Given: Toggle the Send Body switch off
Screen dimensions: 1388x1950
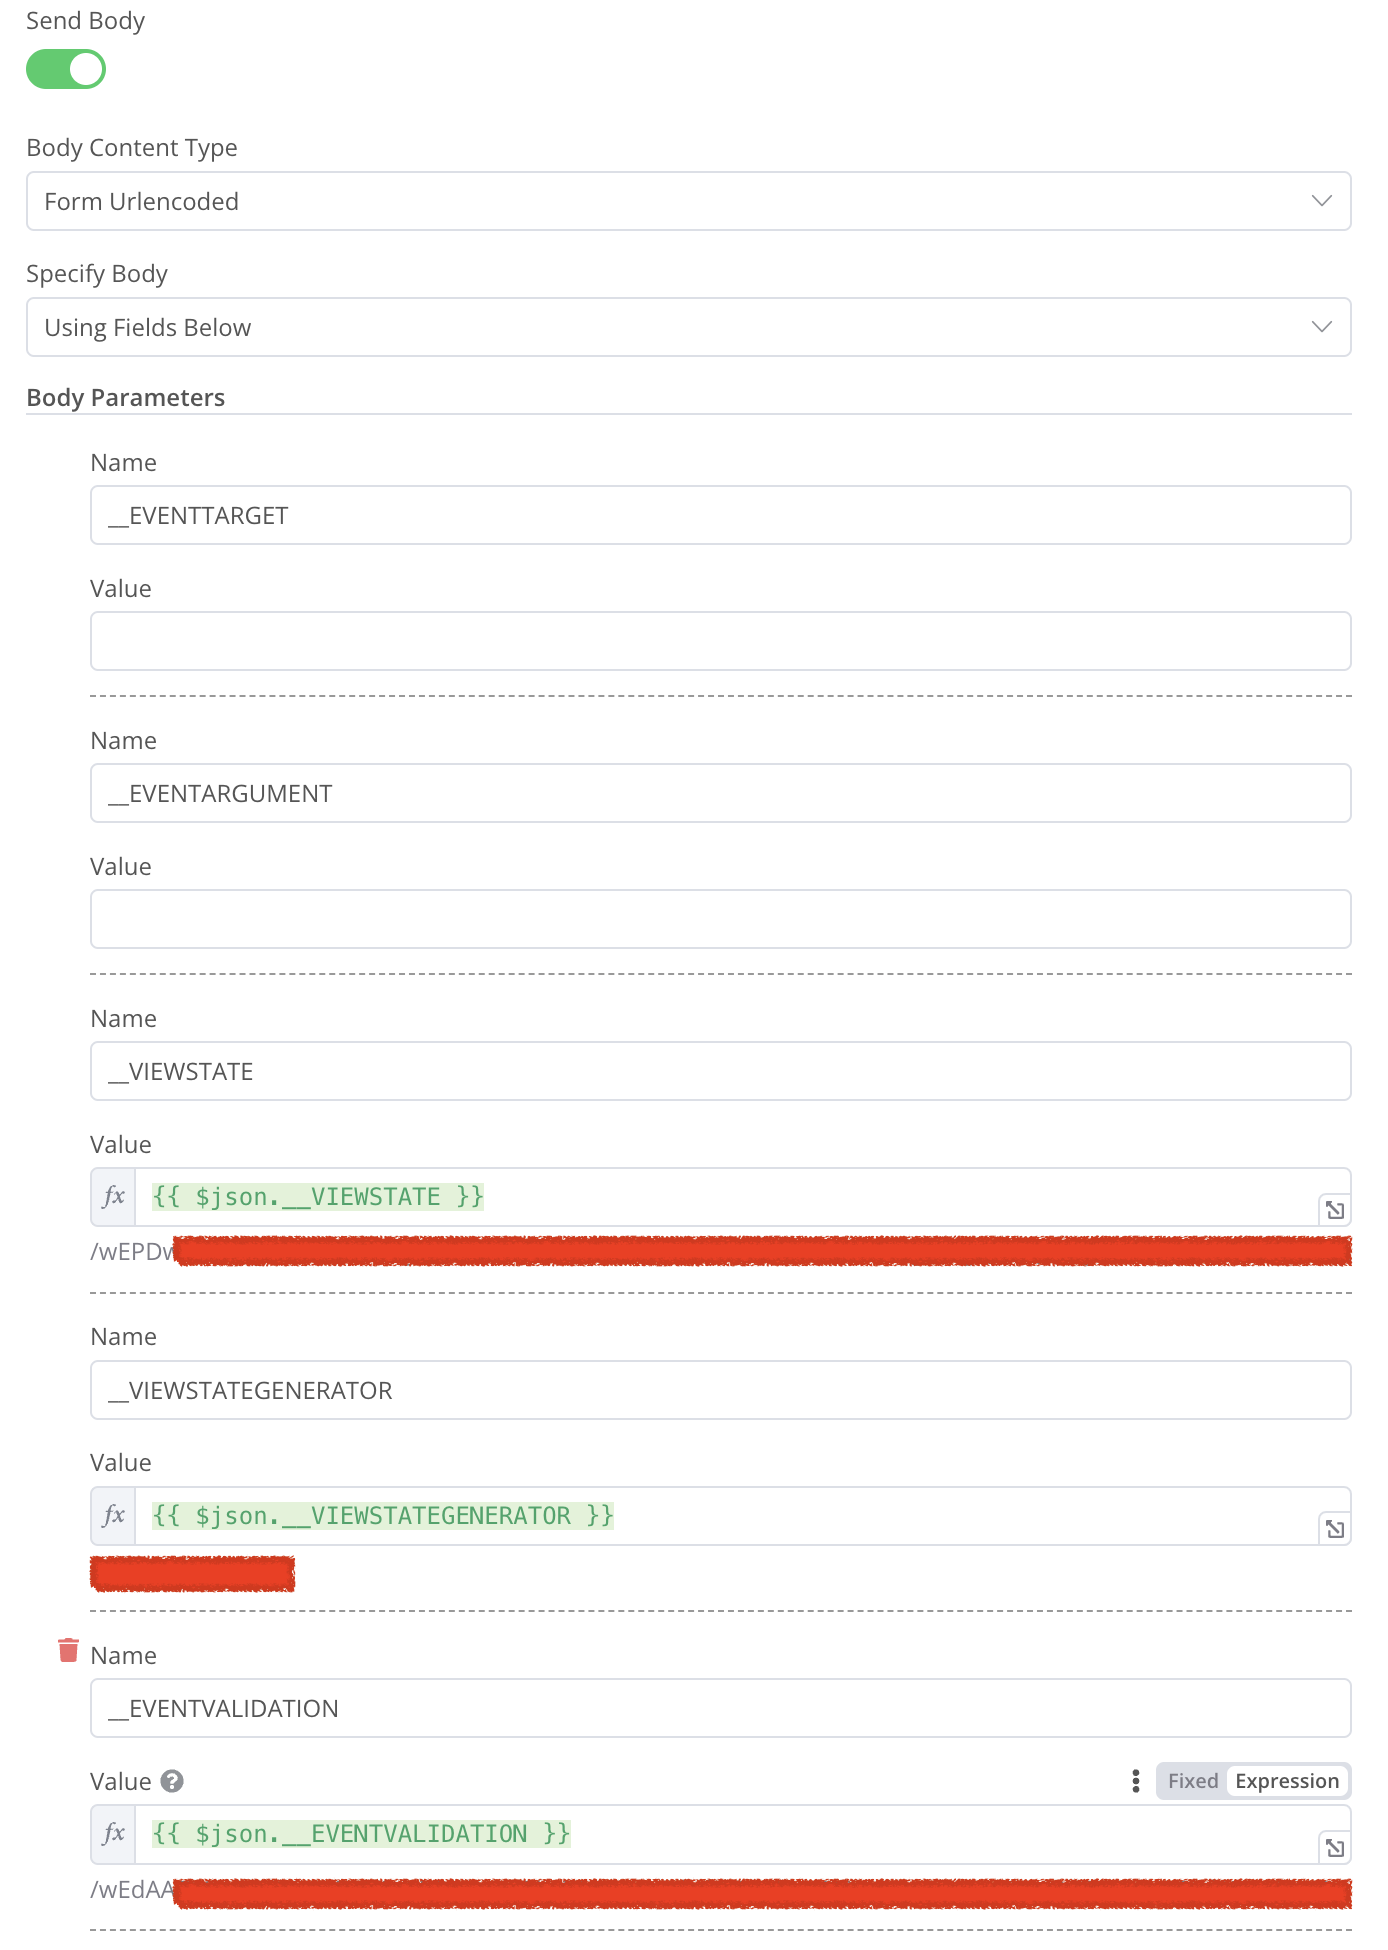Looking at the screenshot, I should (66, 70).
